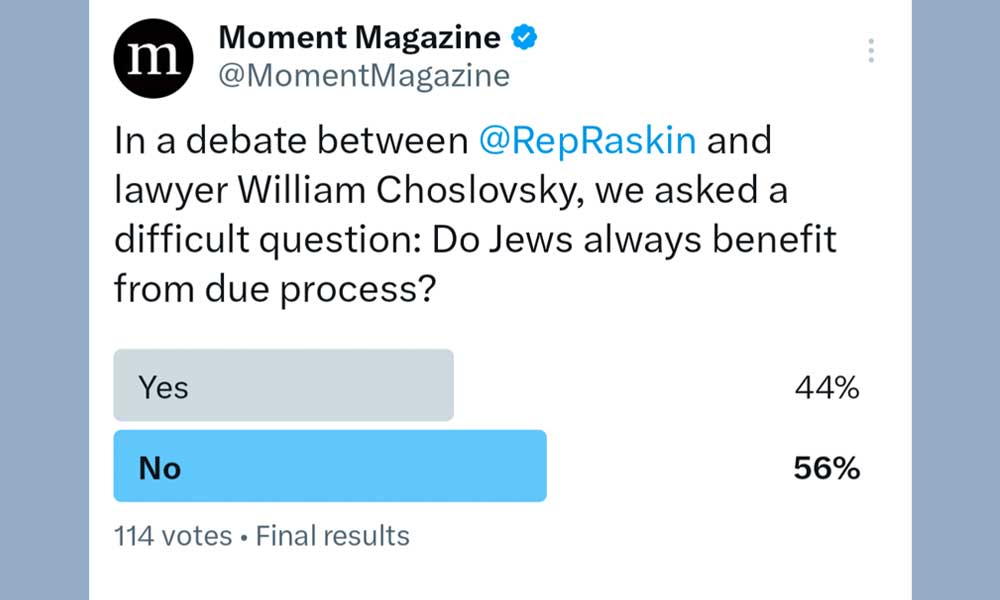Click the blue verified checkmark badge
This screenshot has height=600, width=1000.
tap(524, 38)
